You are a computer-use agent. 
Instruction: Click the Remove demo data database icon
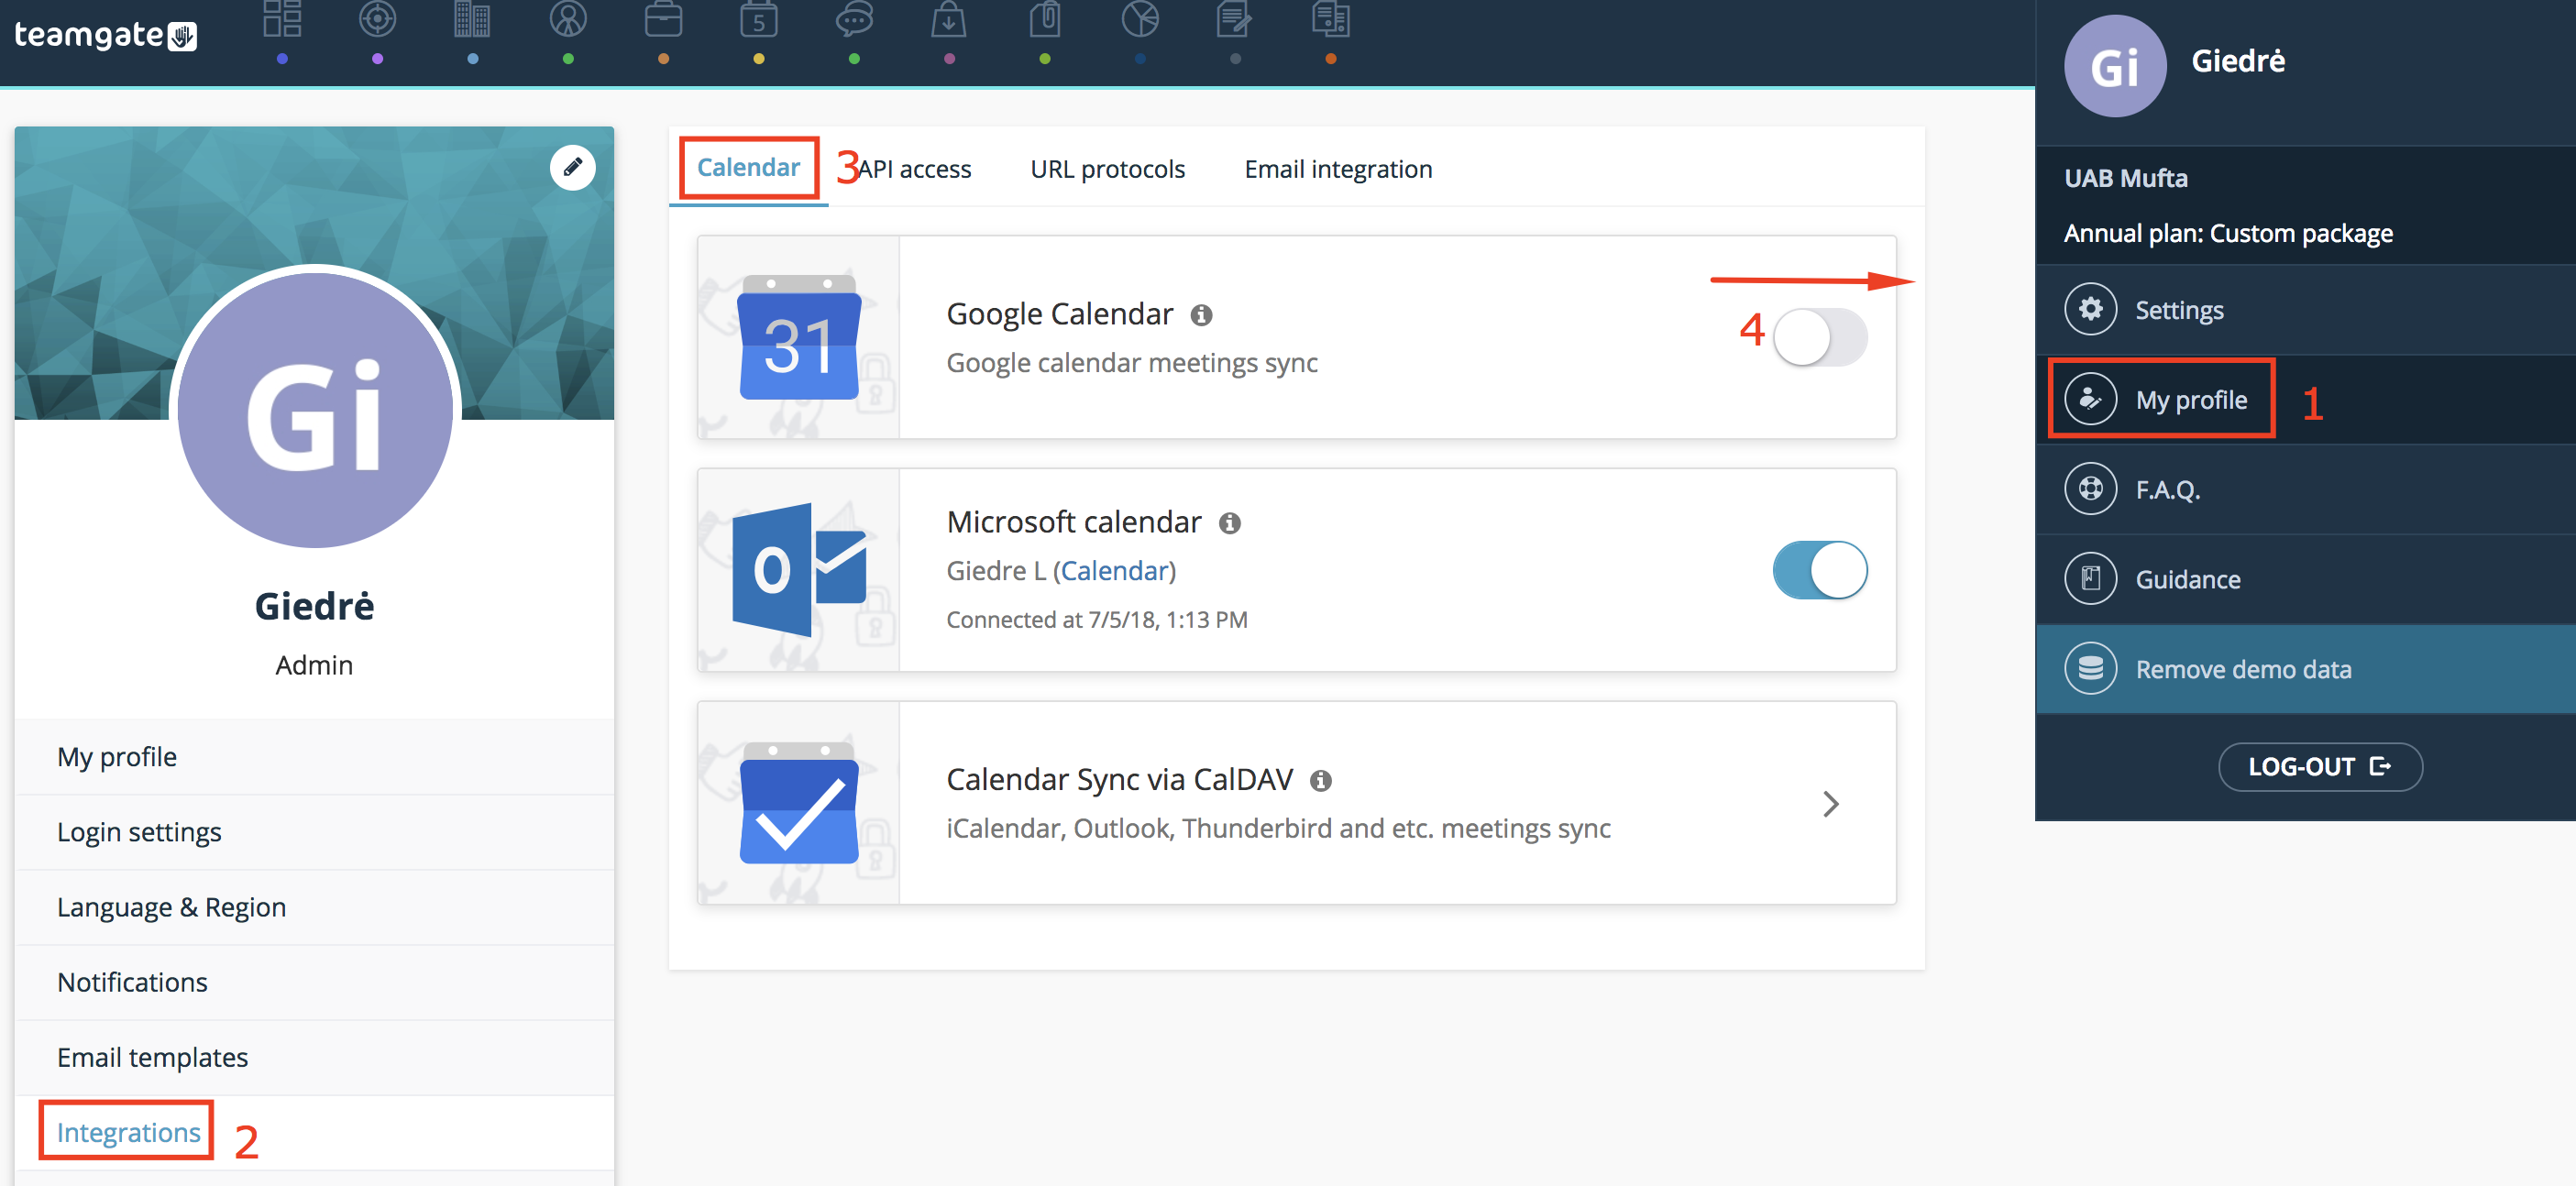tap(2090, 668)
